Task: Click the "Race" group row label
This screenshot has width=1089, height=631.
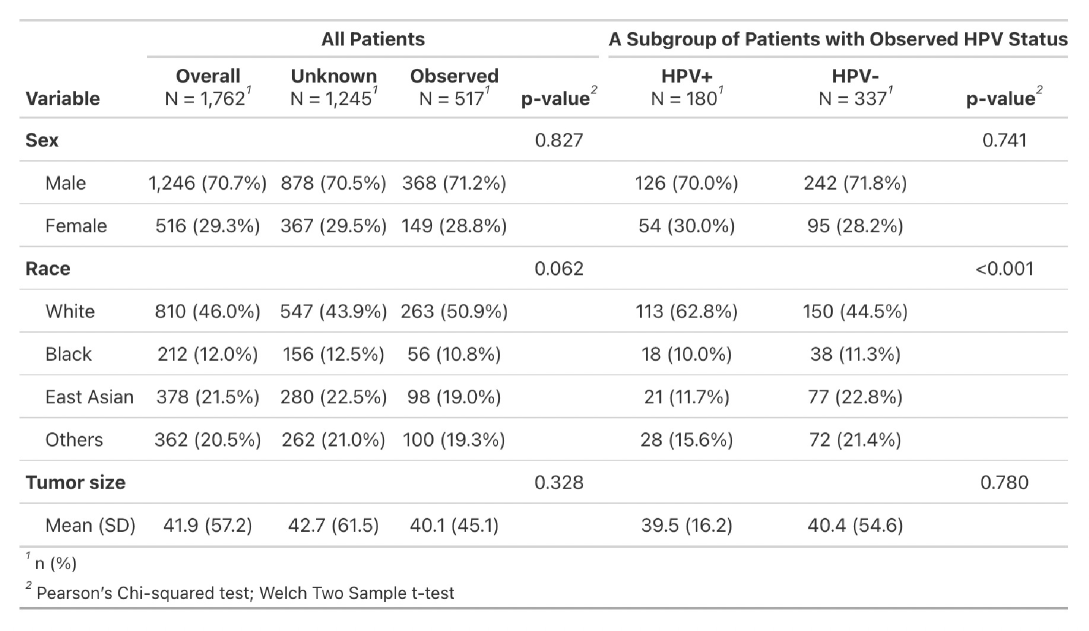Action: (47, 268)
